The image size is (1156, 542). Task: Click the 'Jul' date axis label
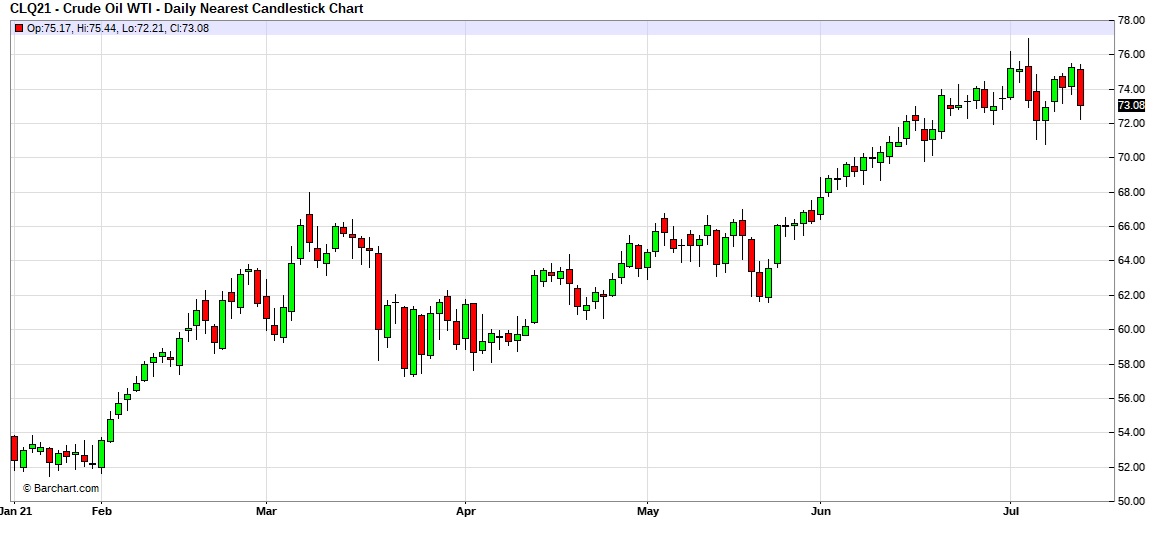click(x=1009, y=510)
